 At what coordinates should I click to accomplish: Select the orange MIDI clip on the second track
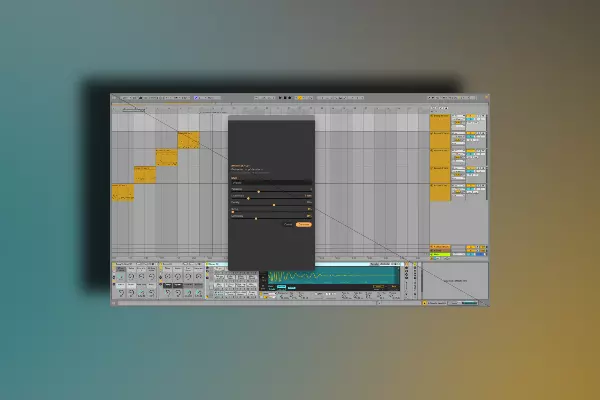point(189,140)
